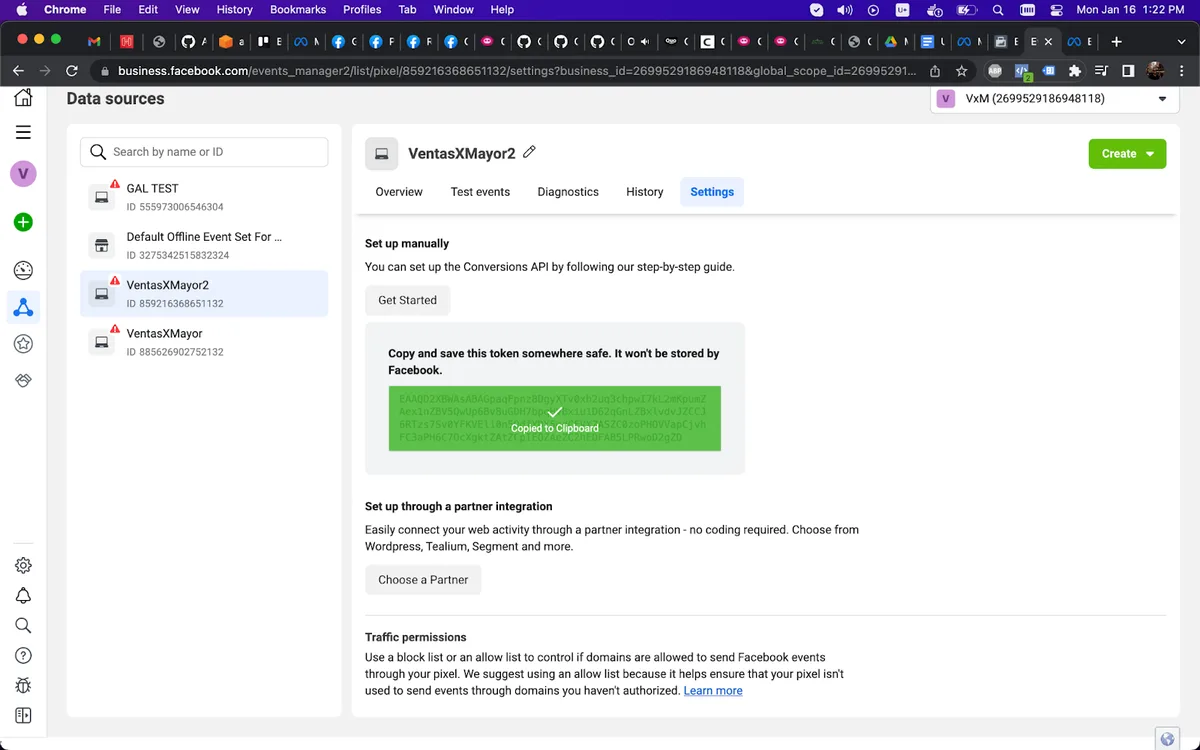Image resolution: width=1200 pixels, height=750 pixels.
Task: Click the Search by name or ID field
Action: click(205, 152)
